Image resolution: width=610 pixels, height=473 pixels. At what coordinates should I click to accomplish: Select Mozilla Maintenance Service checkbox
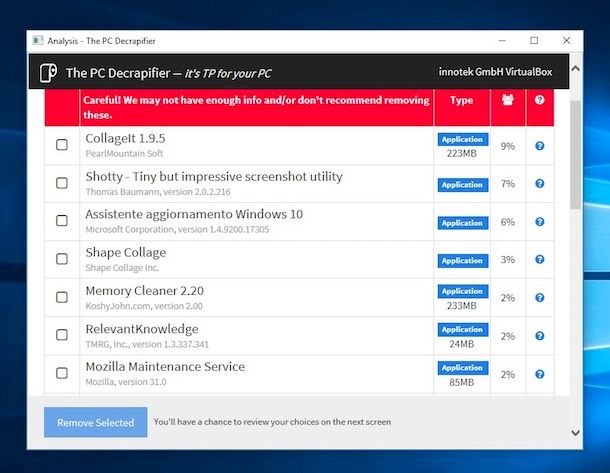coord(62,373)
